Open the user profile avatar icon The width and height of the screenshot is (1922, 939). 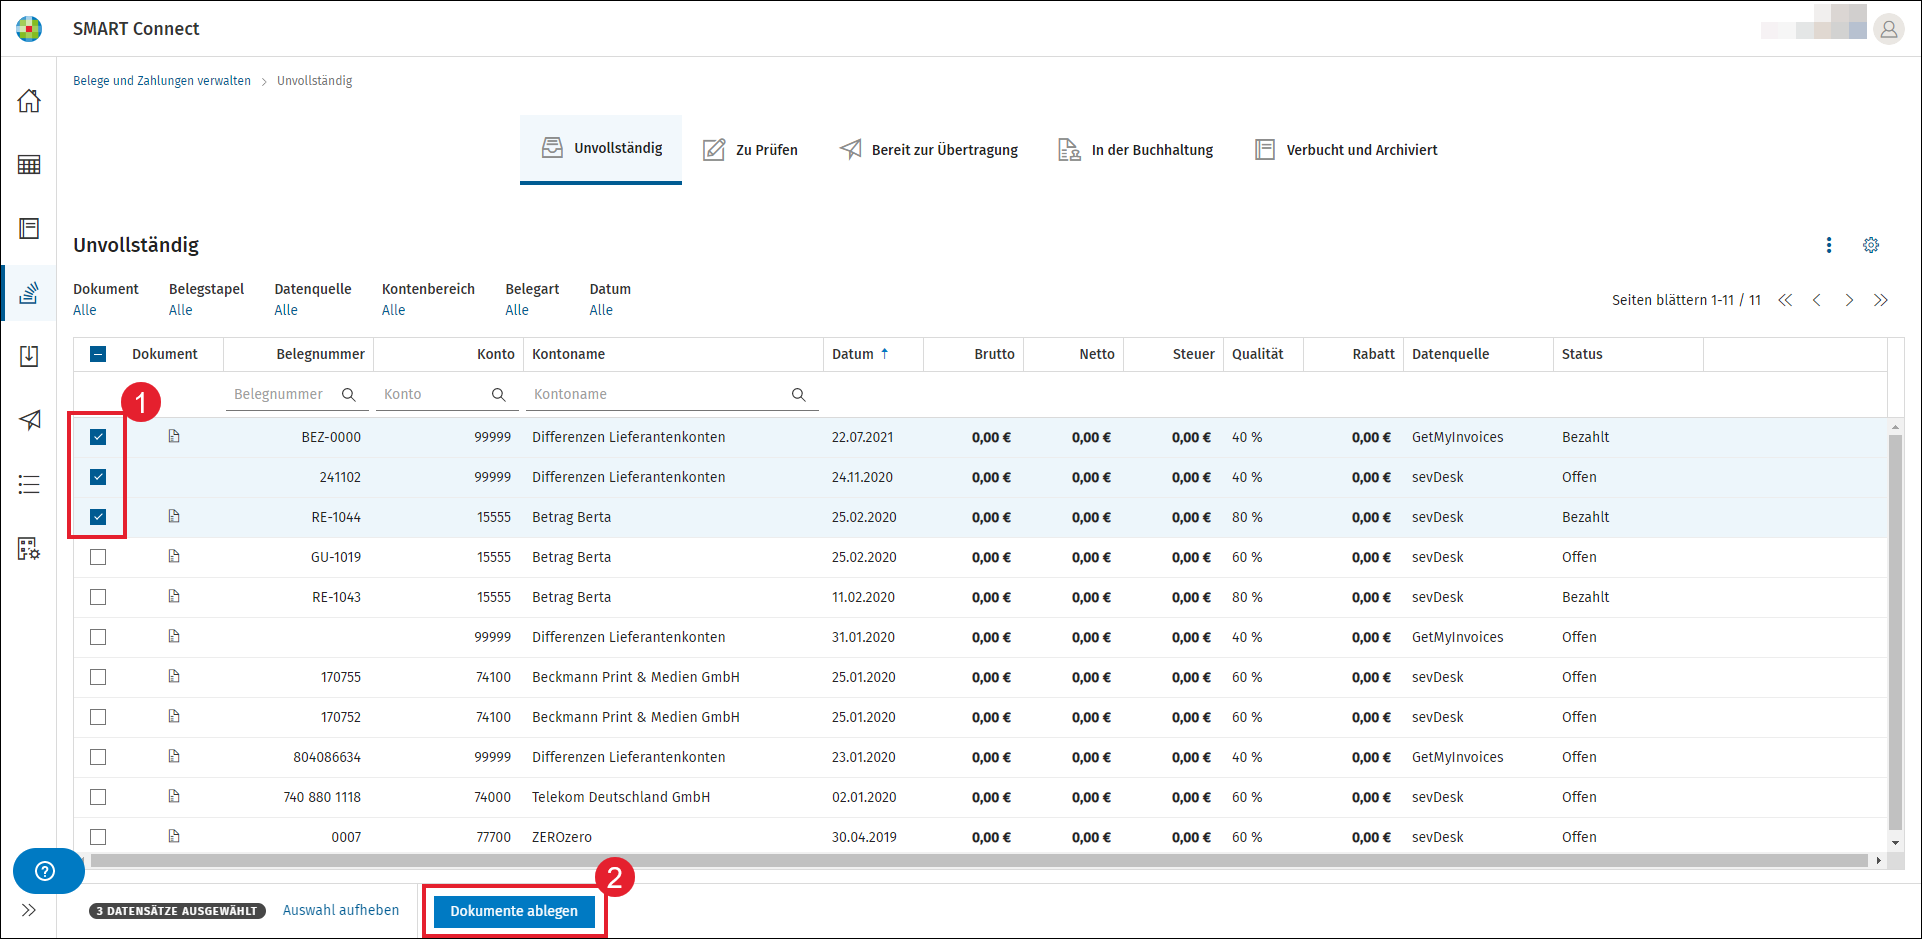pos(1888,29)
